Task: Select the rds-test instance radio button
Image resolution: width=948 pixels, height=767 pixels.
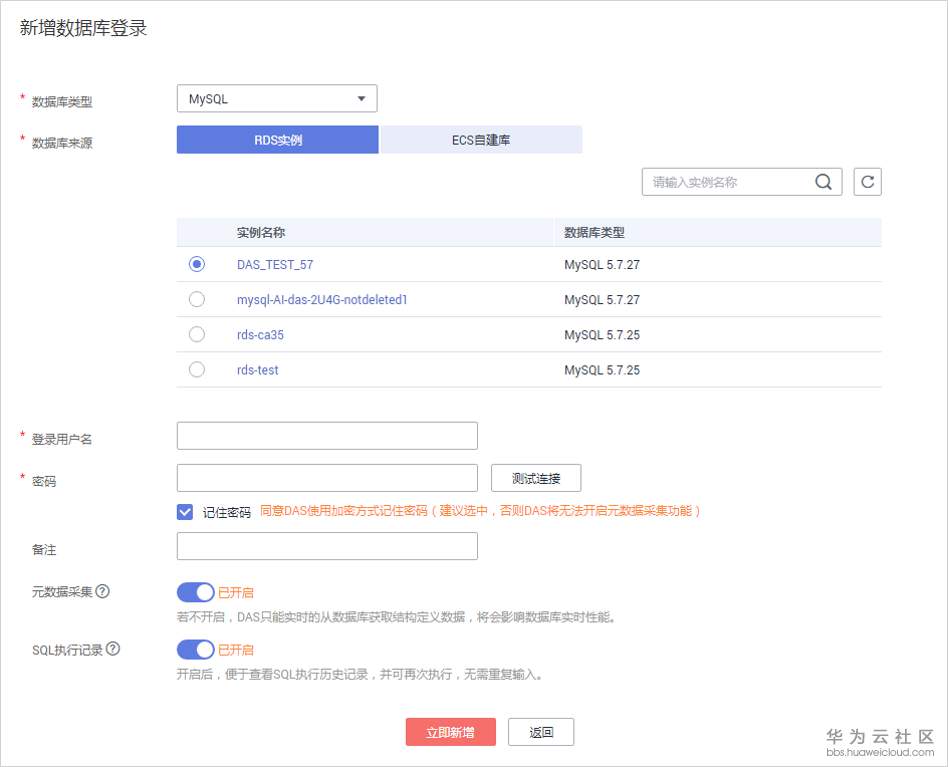Action: click(196, 370)
